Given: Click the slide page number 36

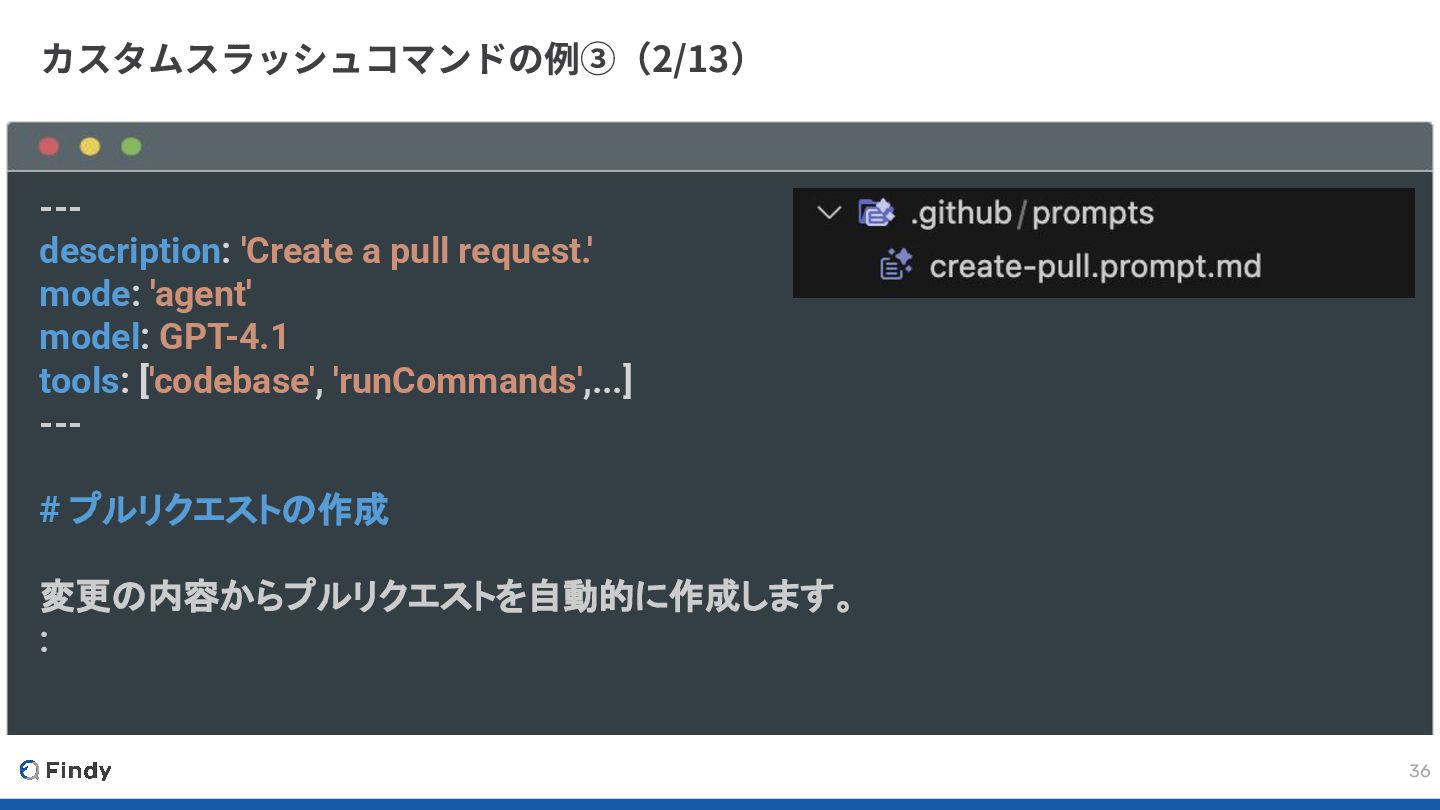Looking at the screenshot, I should coord(1419,771).
